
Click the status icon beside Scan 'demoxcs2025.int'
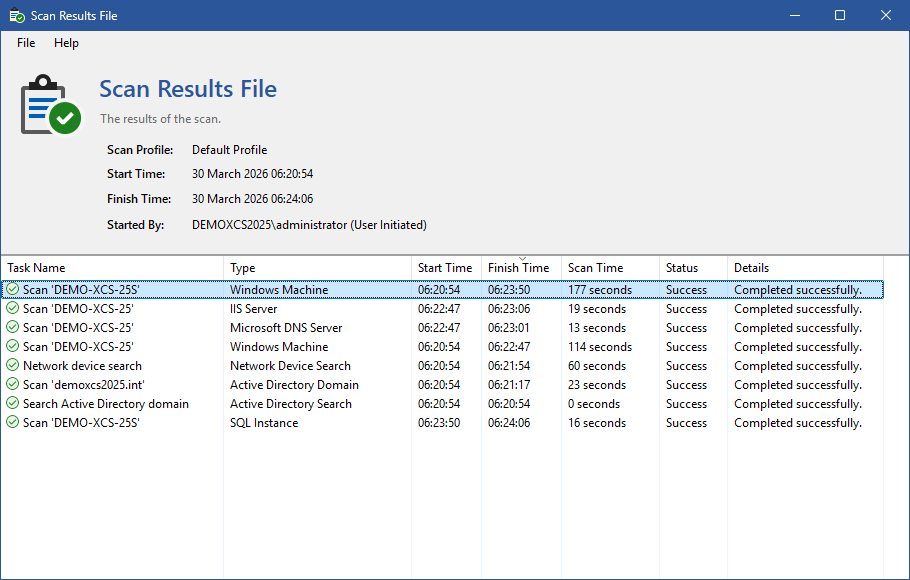pyautogui.click(x=12, y=385)
